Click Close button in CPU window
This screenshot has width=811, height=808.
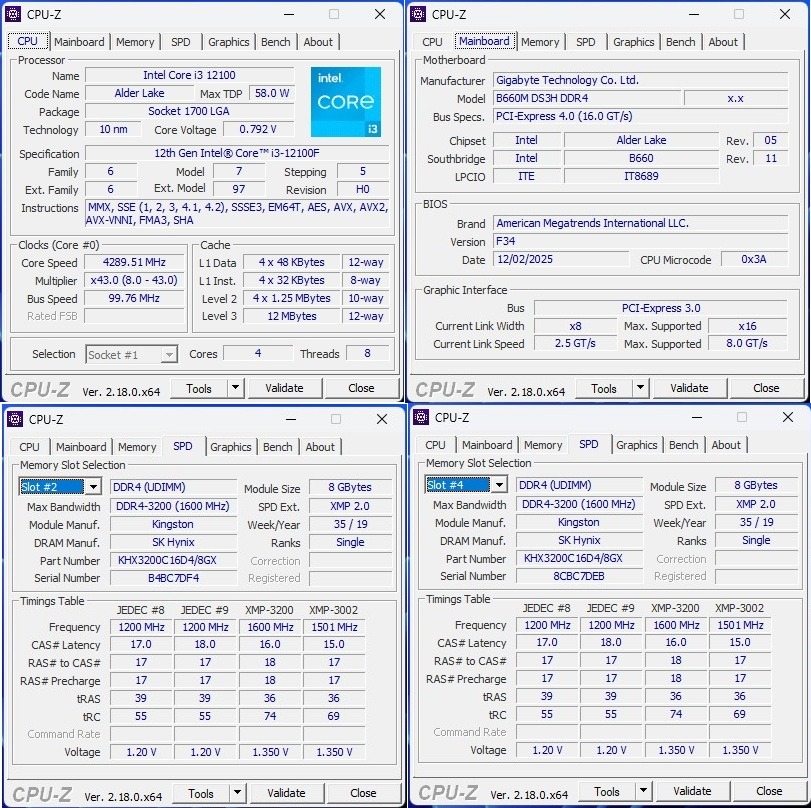(x=361, y=388)
